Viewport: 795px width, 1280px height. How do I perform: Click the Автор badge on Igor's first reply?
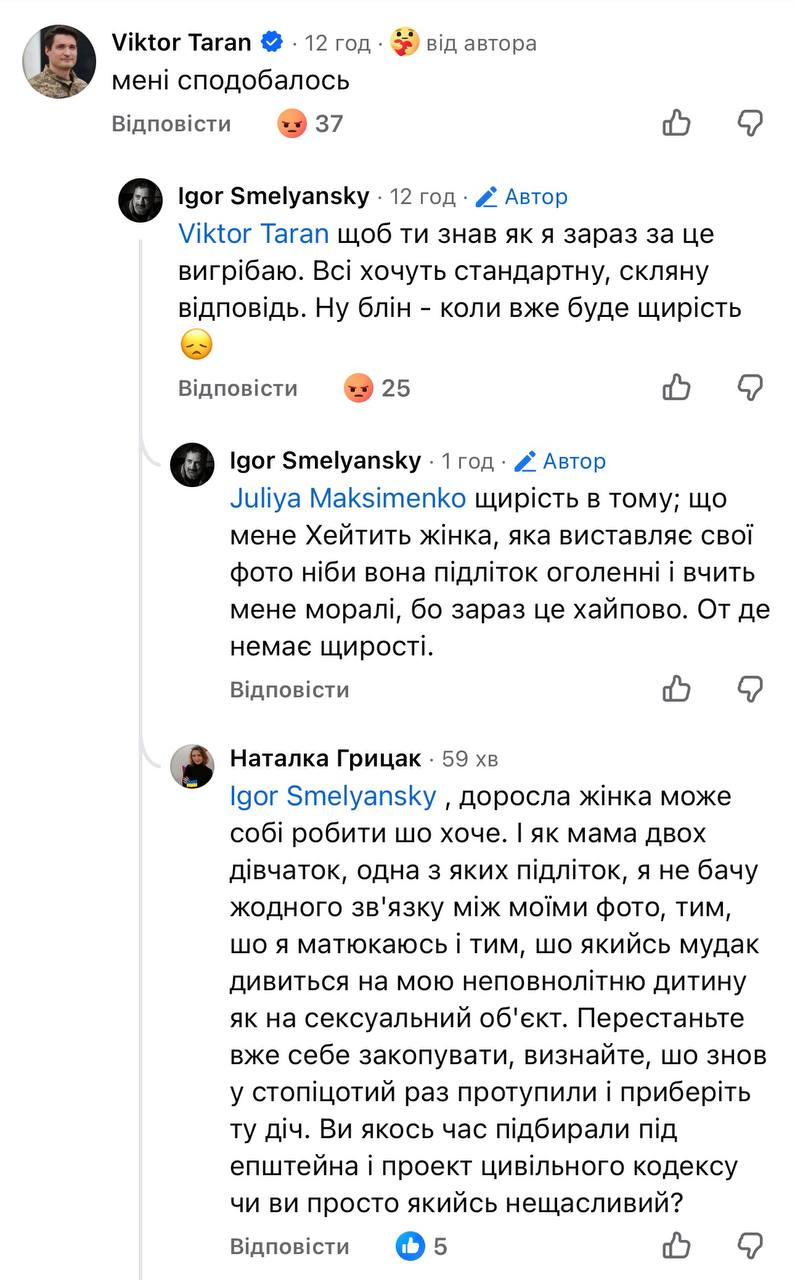522,197
